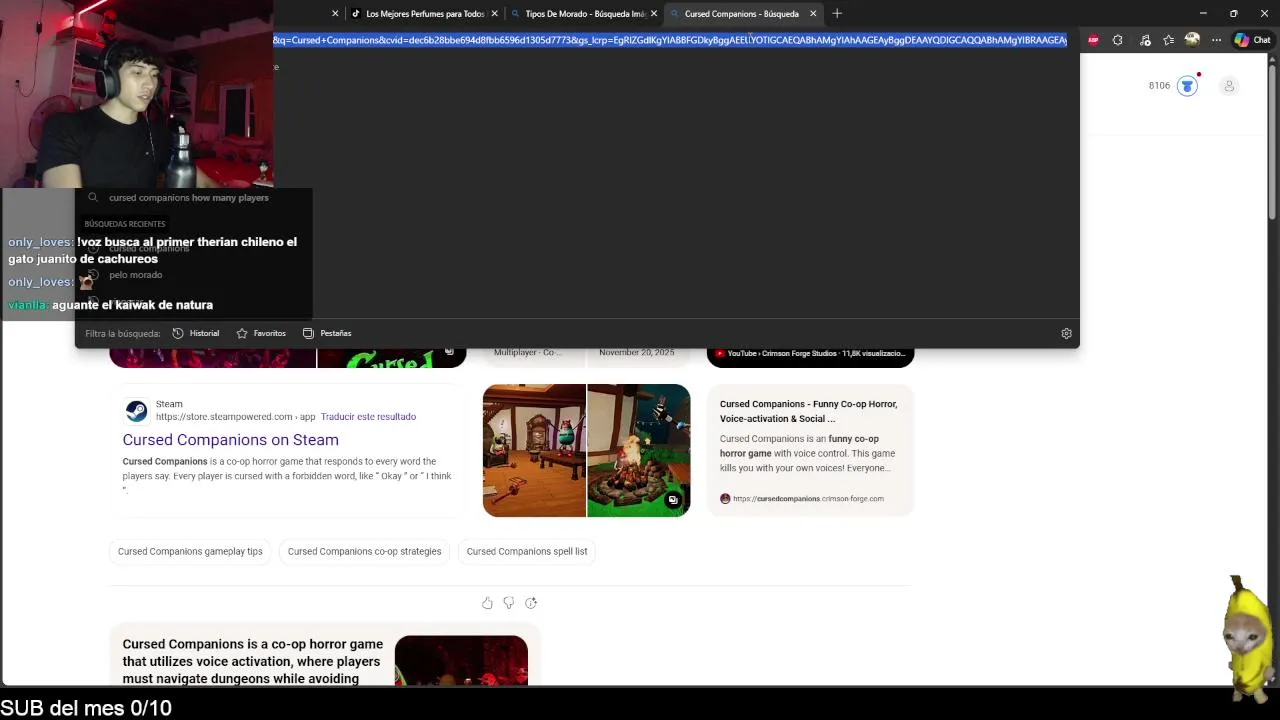Pick recent search 'pelo morado'

(135, 275)
